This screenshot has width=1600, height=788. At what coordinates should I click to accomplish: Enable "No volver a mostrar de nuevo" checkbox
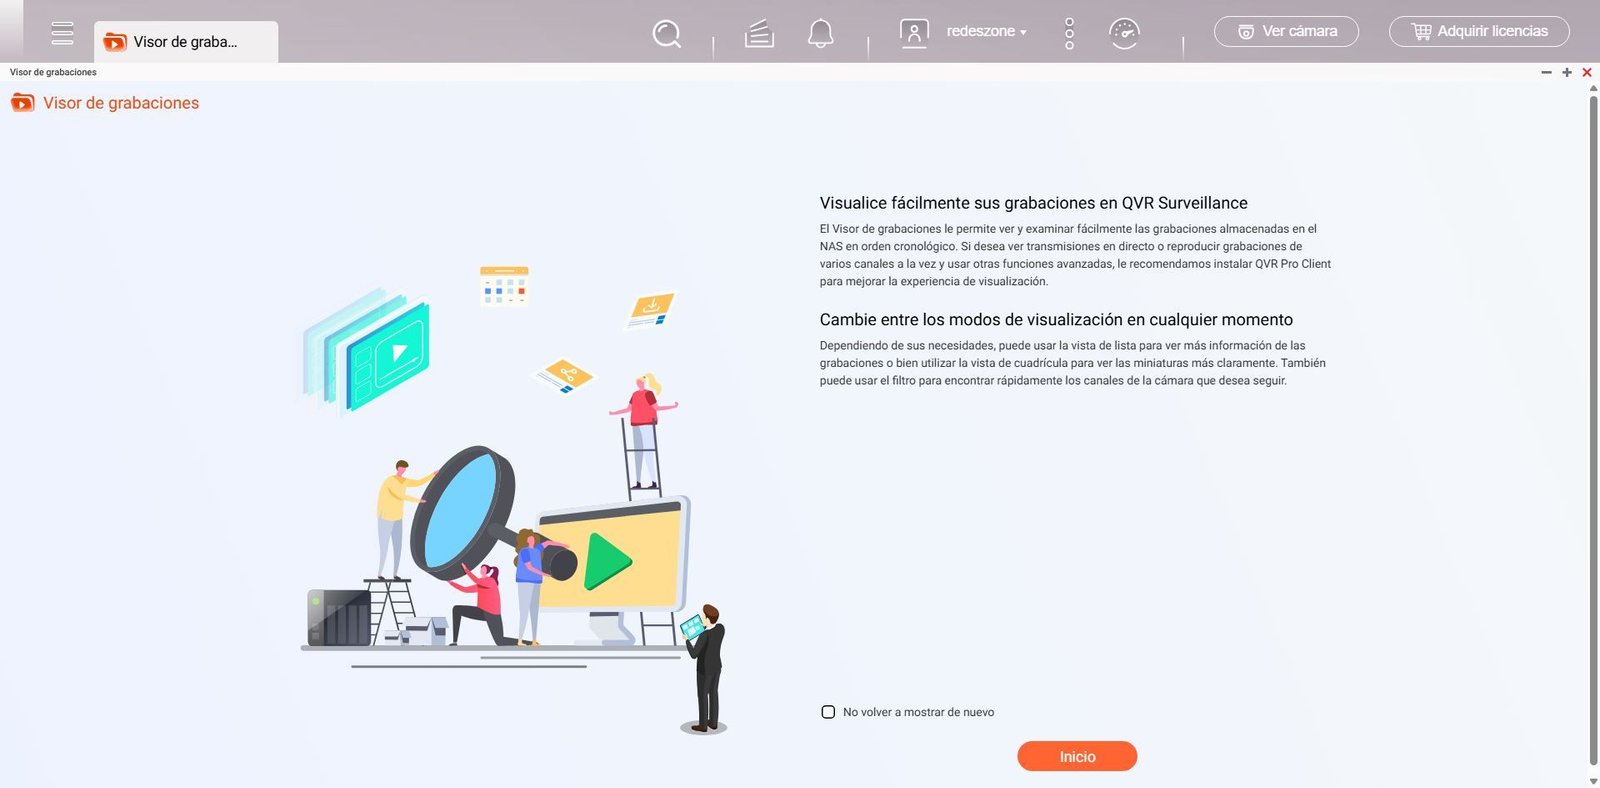coord(828,712)
